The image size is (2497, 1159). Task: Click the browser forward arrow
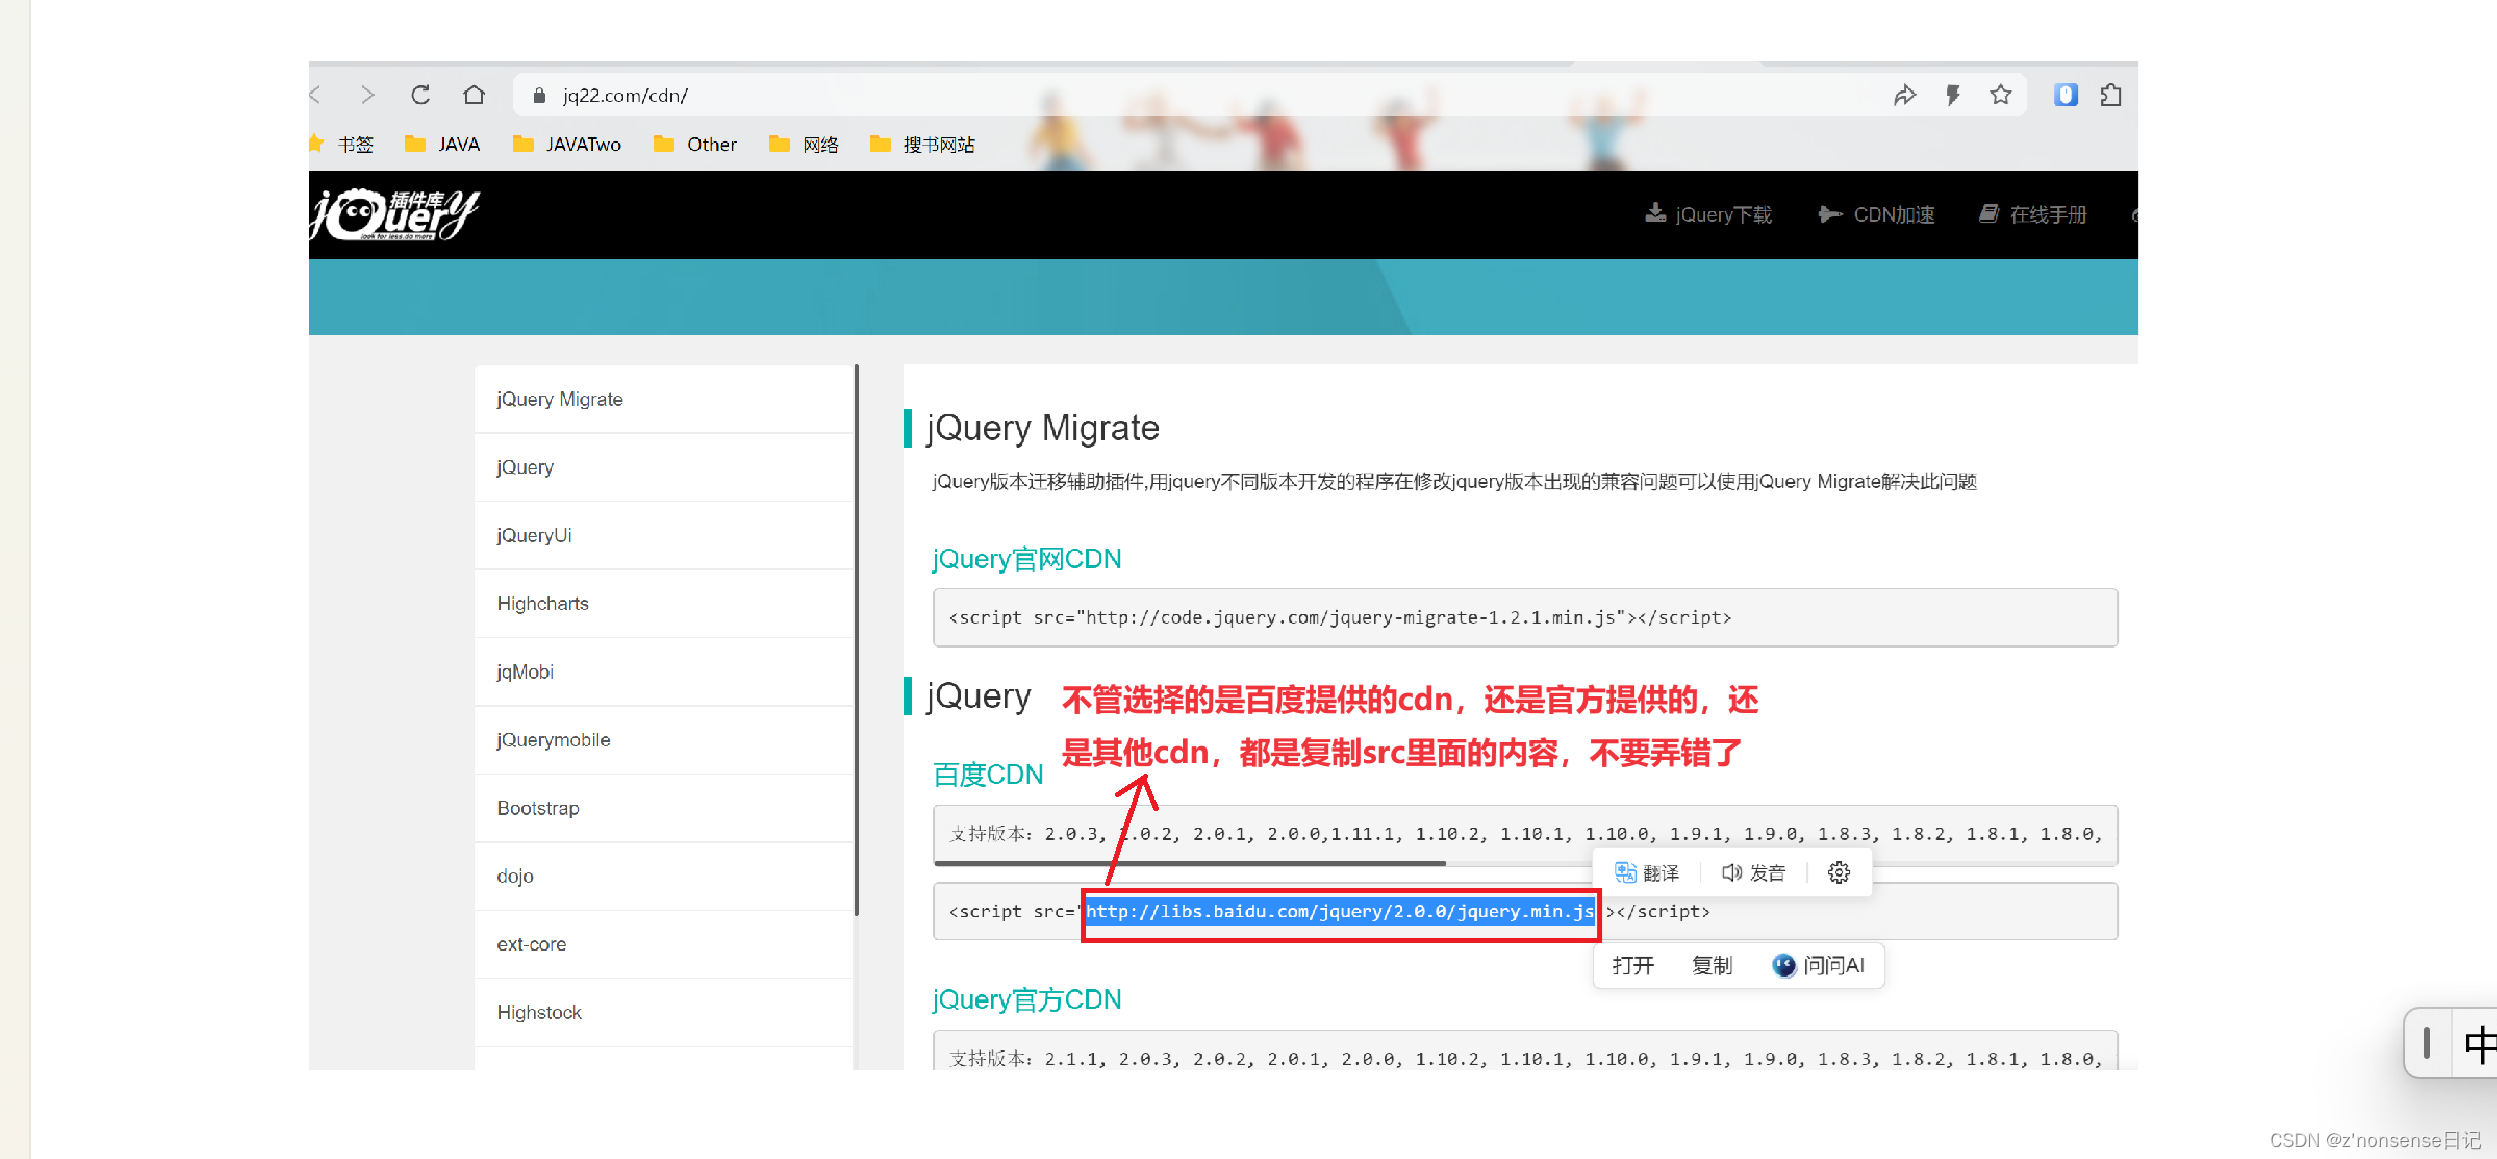367,95
